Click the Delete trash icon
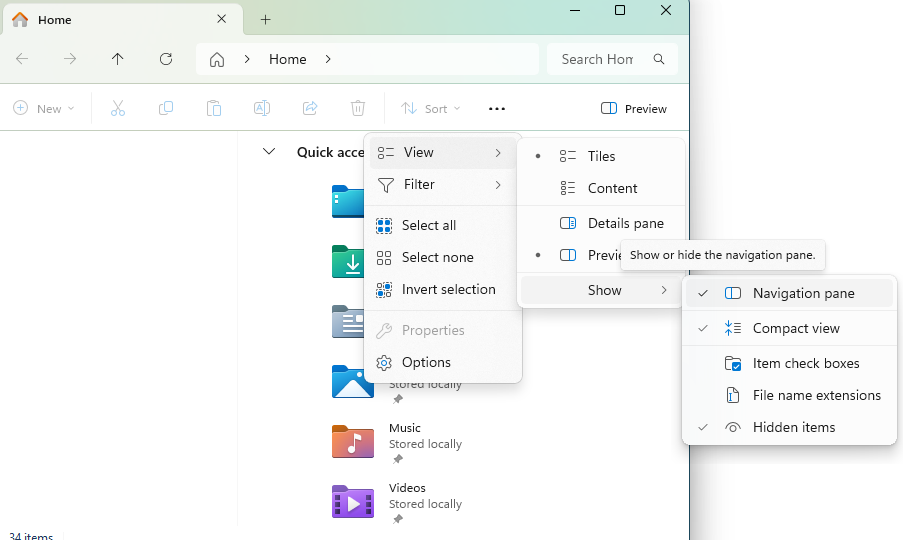The height and width of the screenshot is (540, 903). pyautogui.click(x=358, y=108)
